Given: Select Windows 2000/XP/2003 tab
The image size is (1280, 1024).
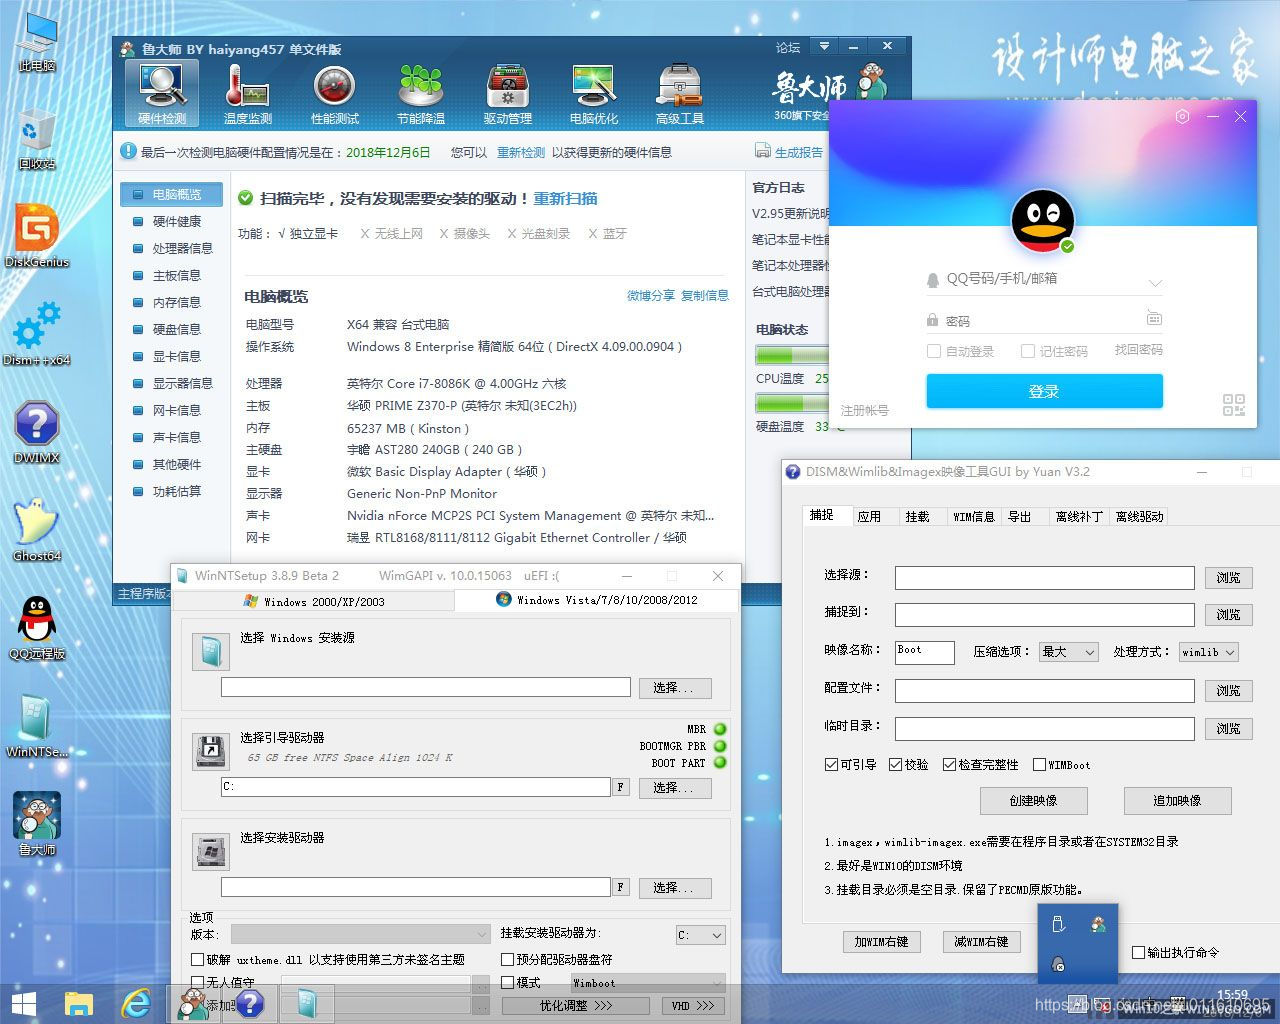Looking at the screenshot, I should pos(314,601).
